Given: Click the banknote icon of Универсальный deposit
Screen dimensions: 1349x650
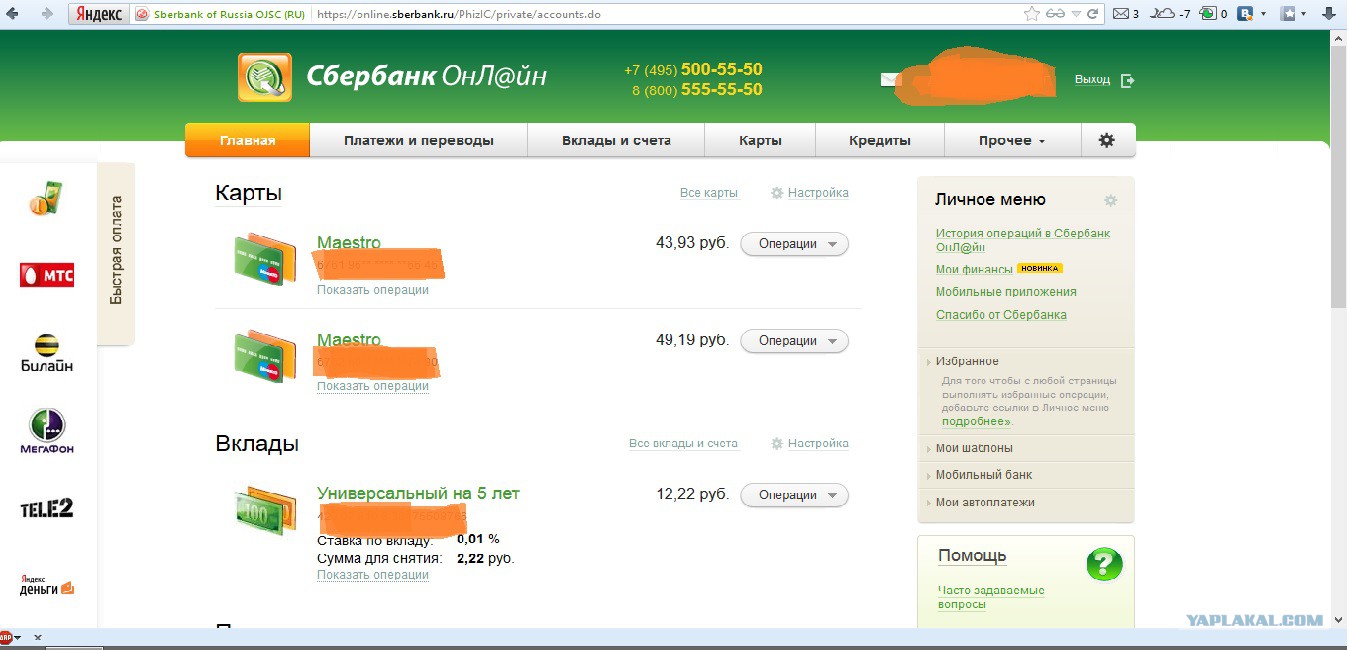Looking at the screenshot, I should coord(264,510).
